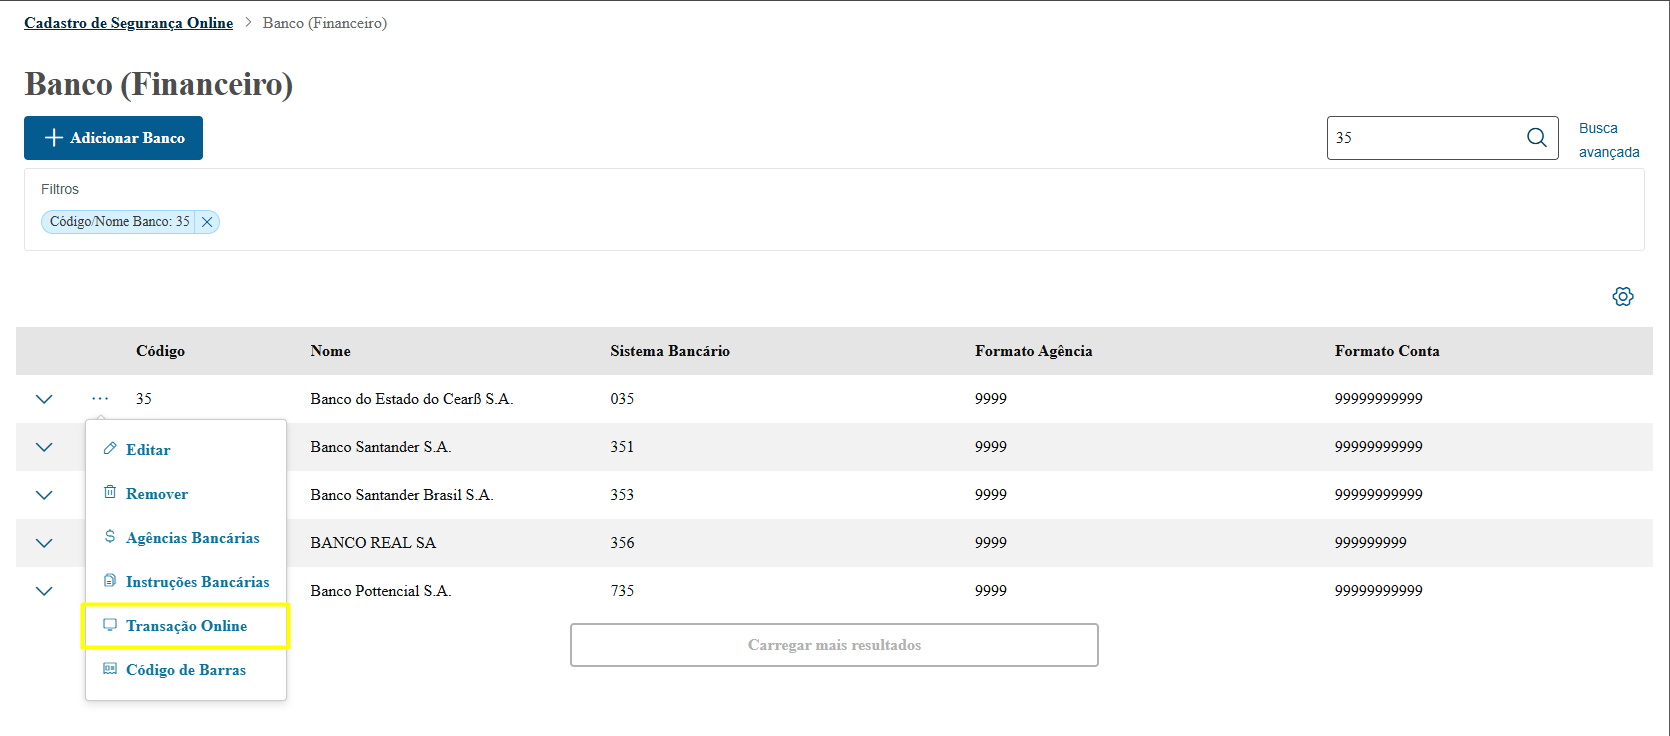This screenshot has height=736, width=1670.
Task: Open table settings gear icon
Action: coord(1623,297)
